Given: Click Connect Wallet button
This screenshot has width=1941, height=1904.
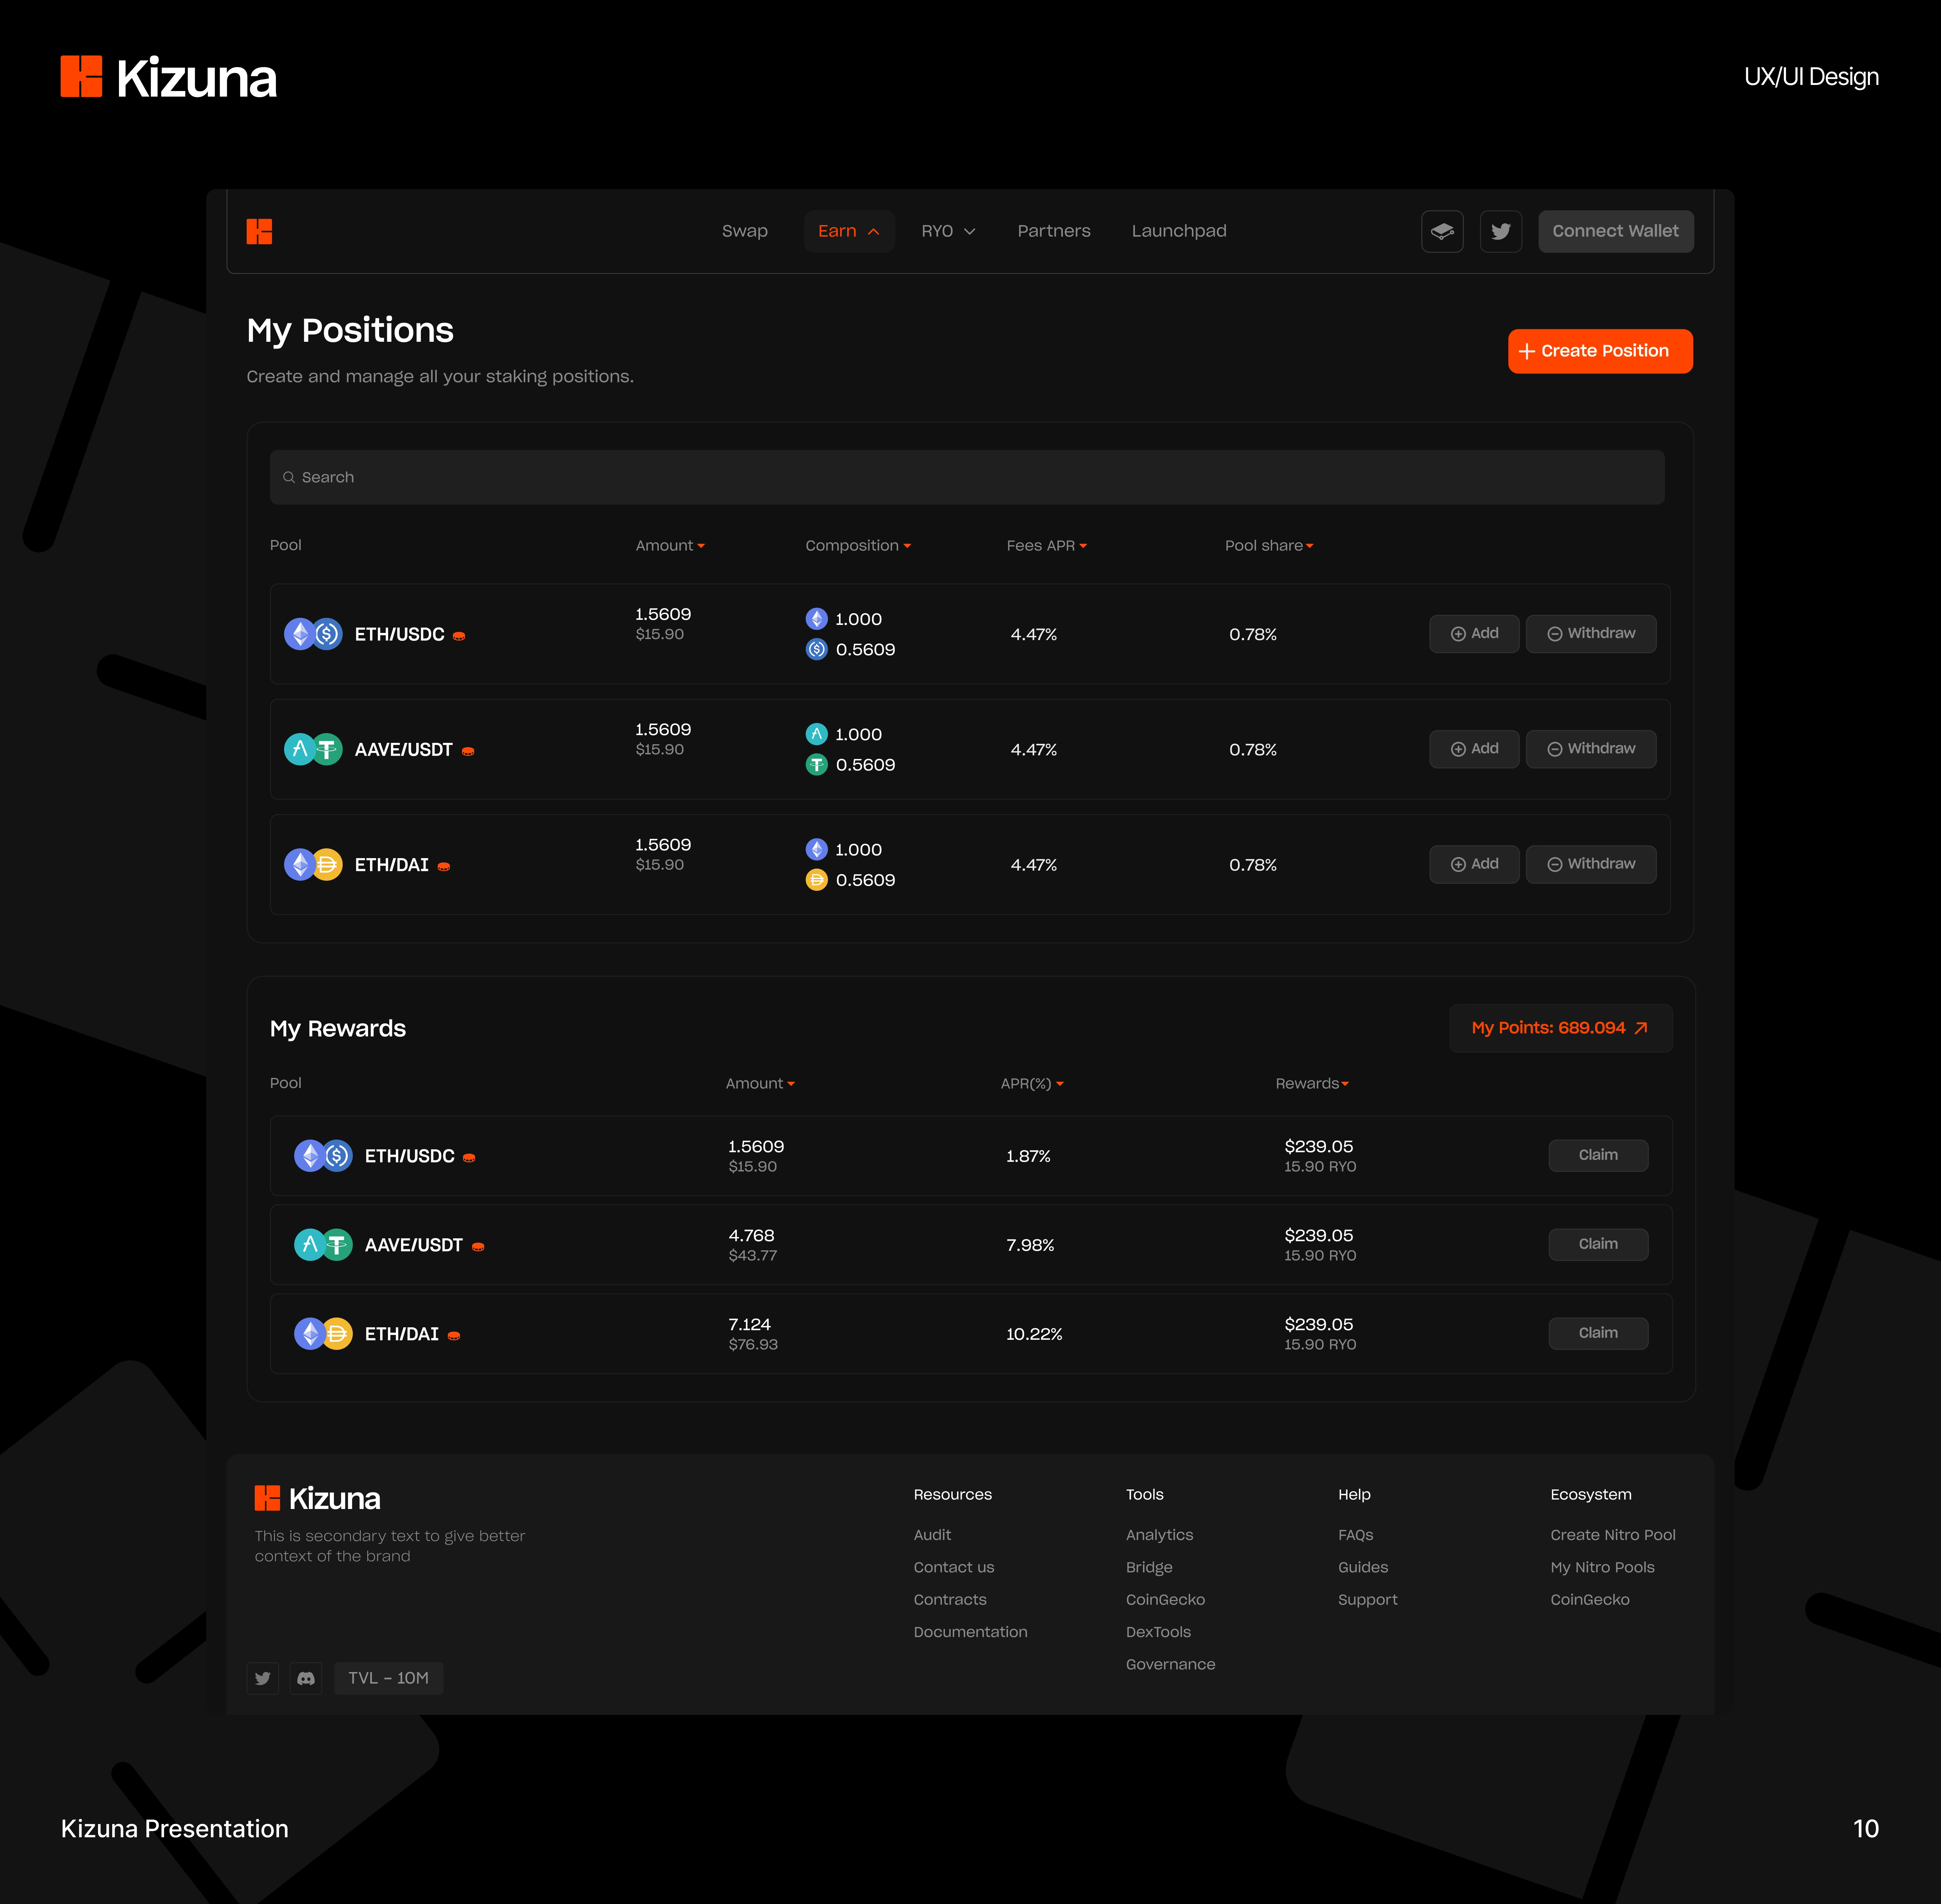Looking at the screenshot, I should [1616, 231].
